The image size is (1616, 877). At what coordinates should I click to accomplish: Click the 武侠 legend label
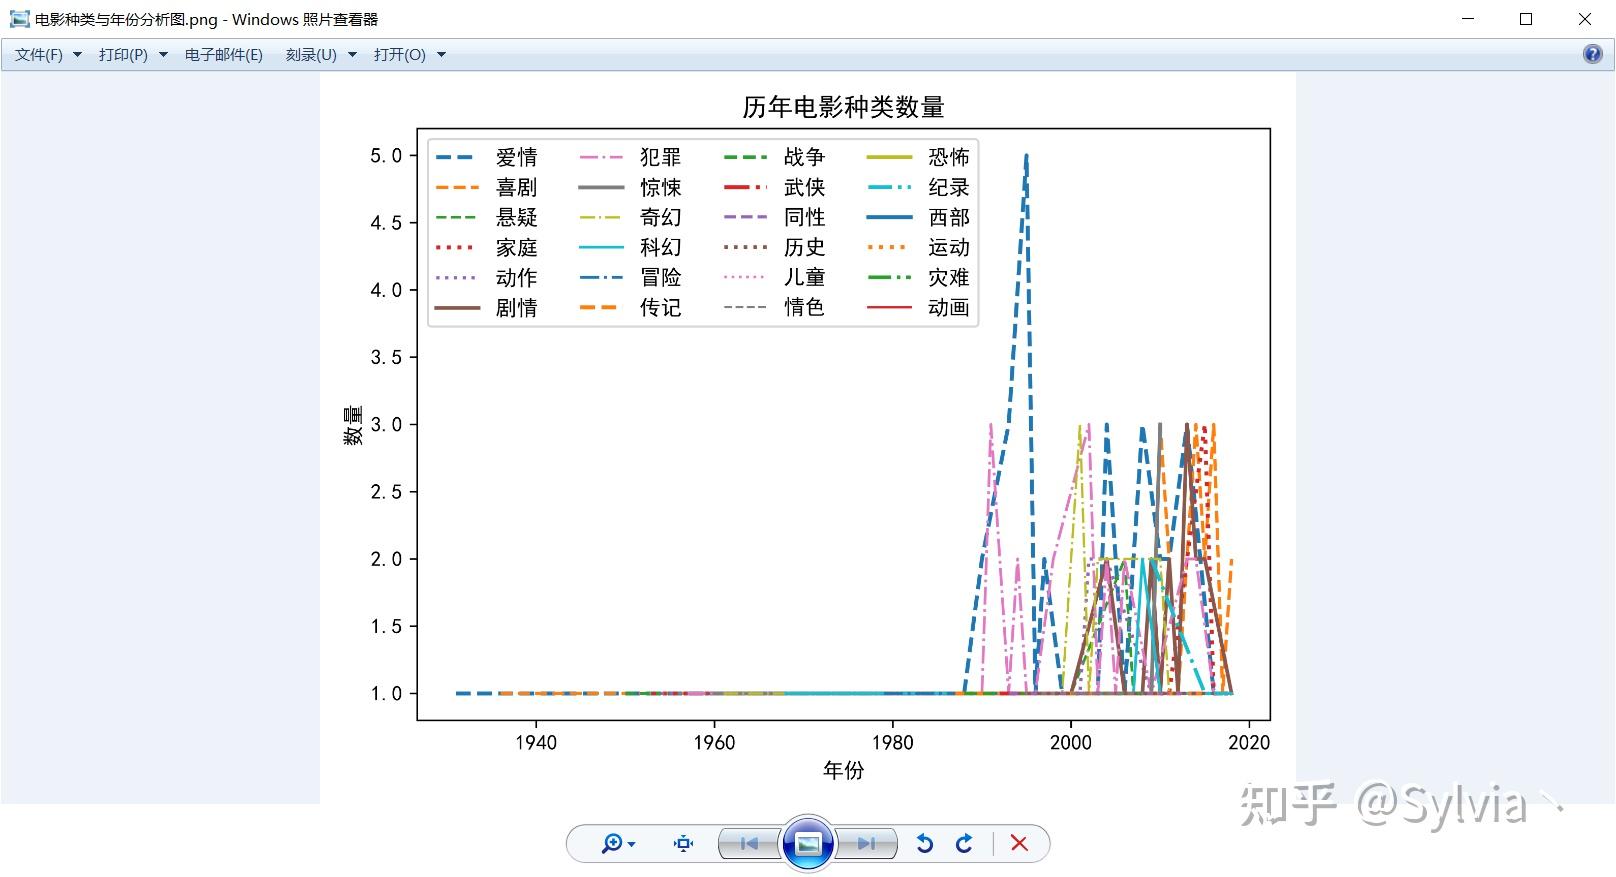pyautogui.click(x=805, y=187)
